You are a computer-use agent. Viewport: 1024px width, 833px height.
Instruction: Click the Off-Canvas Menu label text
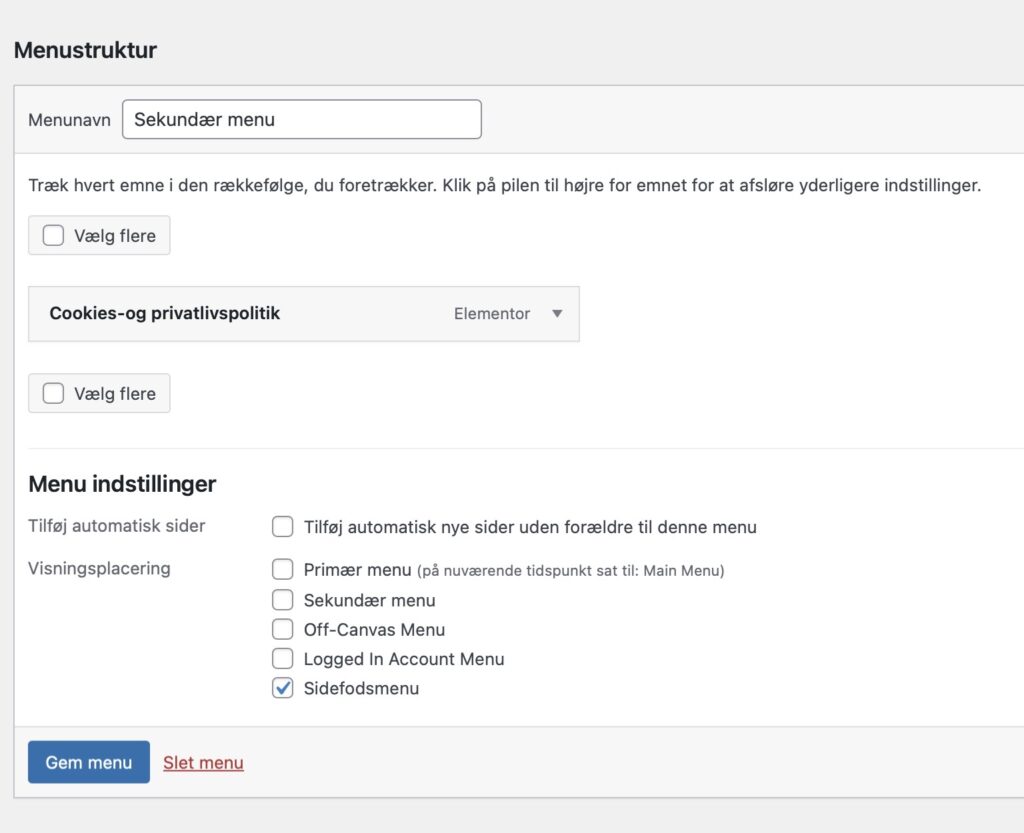374,629
